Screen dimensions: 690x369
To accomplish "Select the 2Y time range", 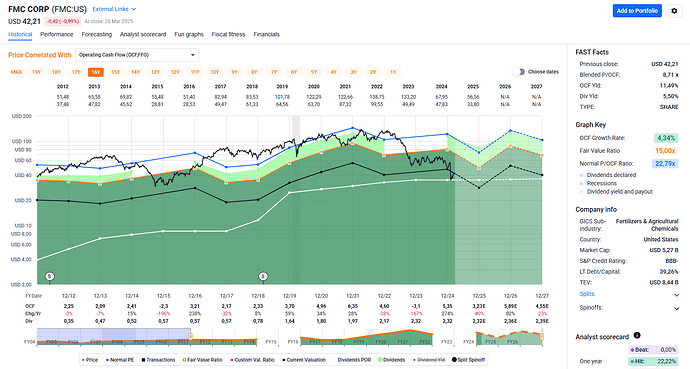I will point(373,72).
